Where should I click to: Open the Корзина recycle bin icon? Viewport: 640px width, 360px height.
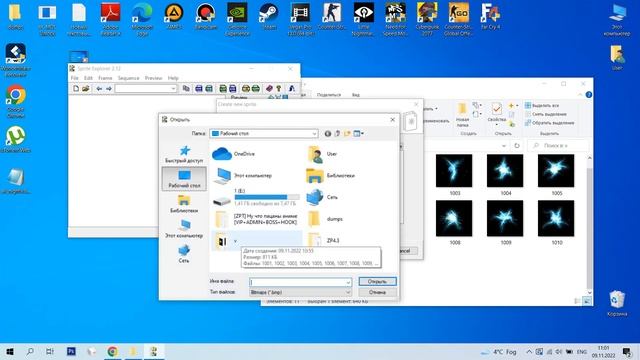point(617,303)
